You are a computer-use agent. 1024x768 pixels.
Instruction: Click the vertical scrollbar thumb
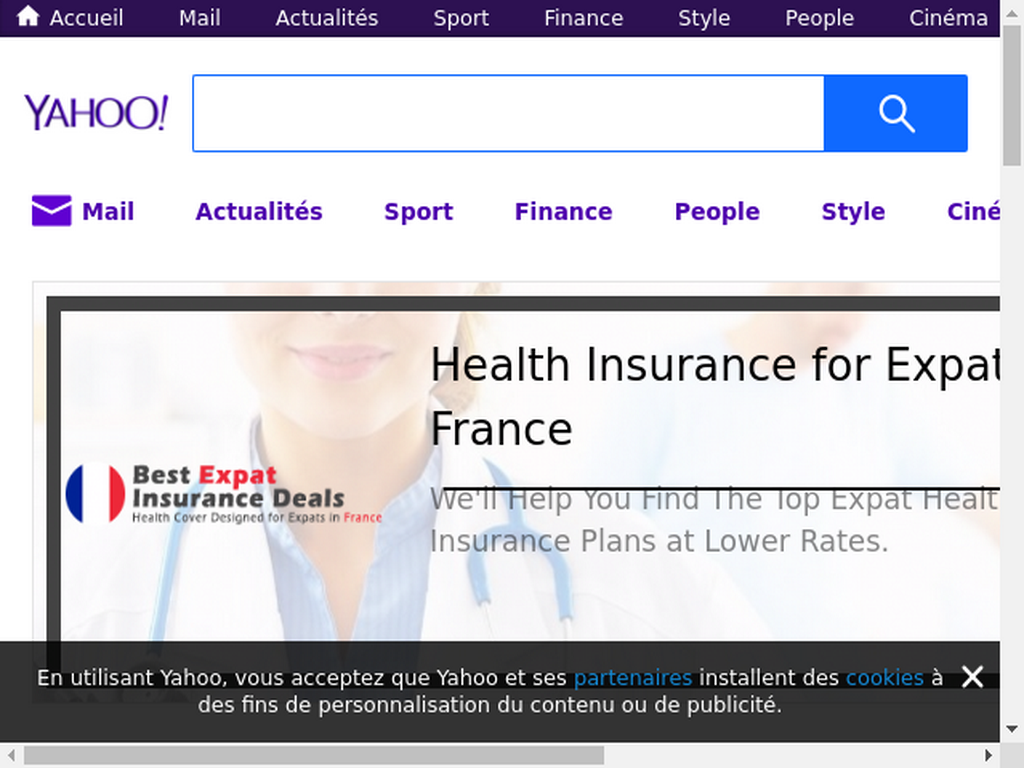1012,96
